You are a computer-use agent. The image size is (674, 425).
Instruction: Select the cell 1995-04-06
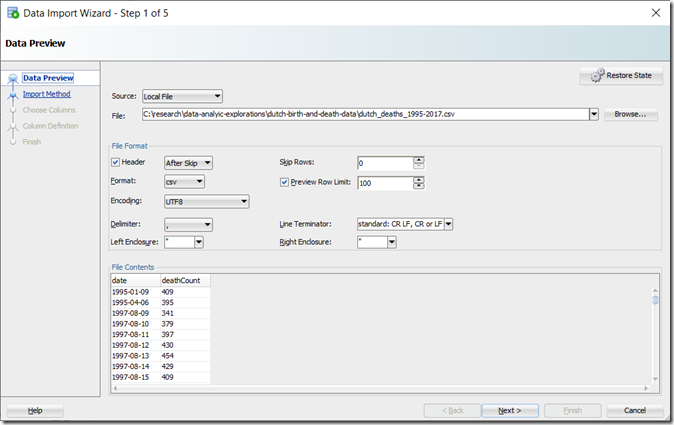click(135, 303)
